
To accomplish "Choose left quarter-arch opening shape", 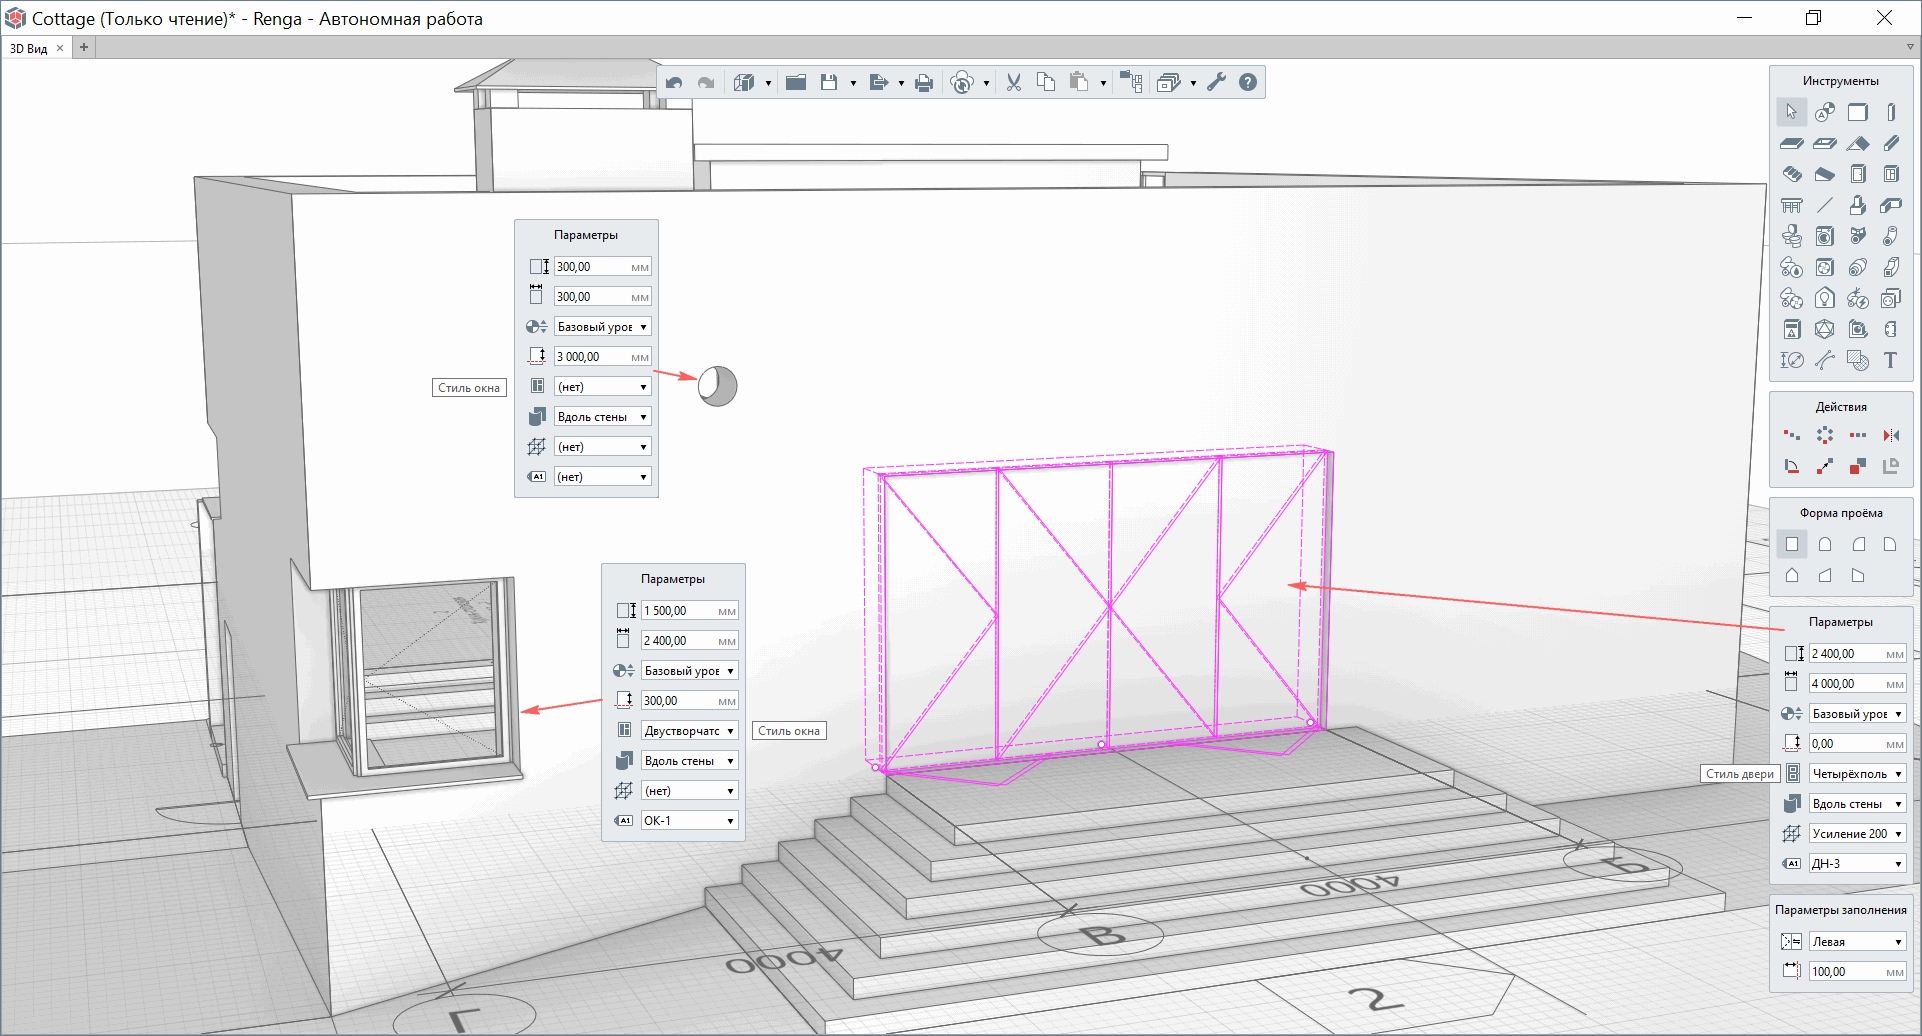I will pyautogui.click(x=1857, y=544).
